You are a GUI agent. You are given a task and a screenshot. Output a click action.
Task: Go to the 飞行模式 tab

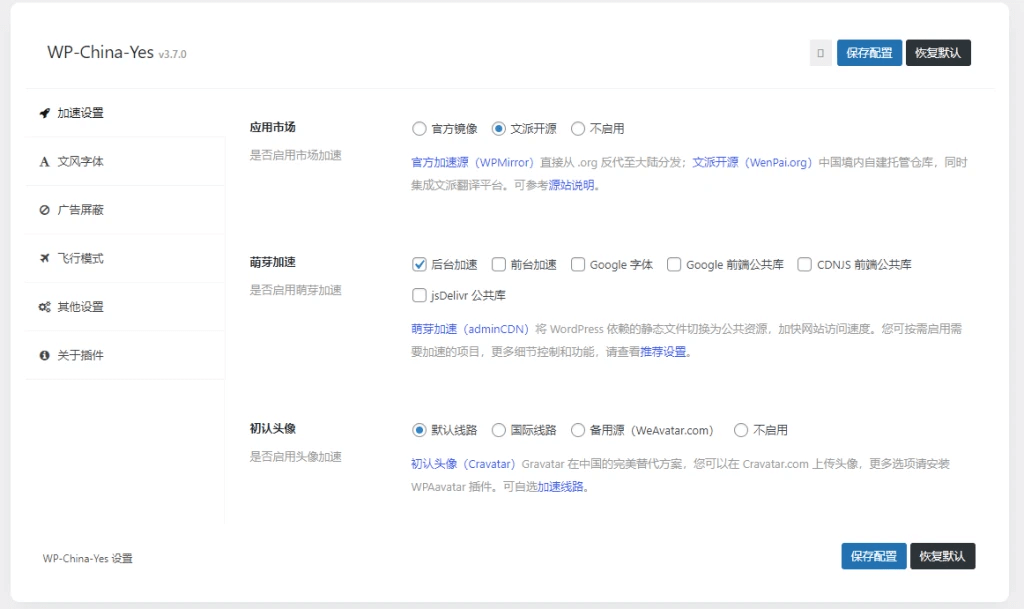125,258
